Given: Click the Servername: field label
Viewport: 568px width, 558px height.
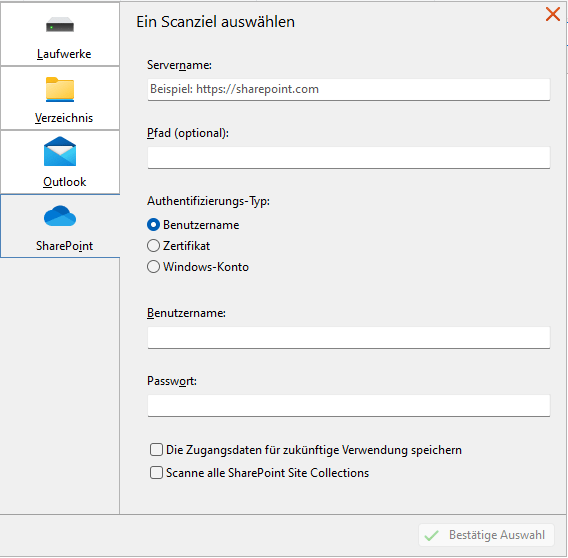Looking at the screenshot, I should [x=179, y=65].
